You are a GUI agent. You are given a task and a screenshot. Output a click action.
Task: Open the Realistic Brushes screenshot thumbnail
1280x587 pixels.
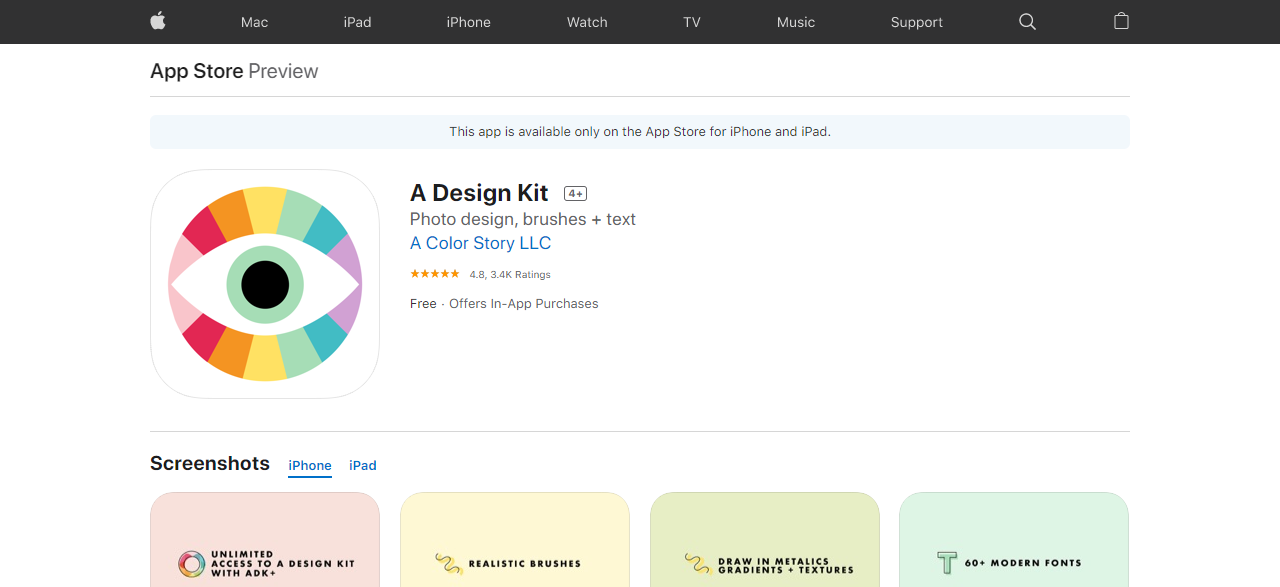pos(515,540)
